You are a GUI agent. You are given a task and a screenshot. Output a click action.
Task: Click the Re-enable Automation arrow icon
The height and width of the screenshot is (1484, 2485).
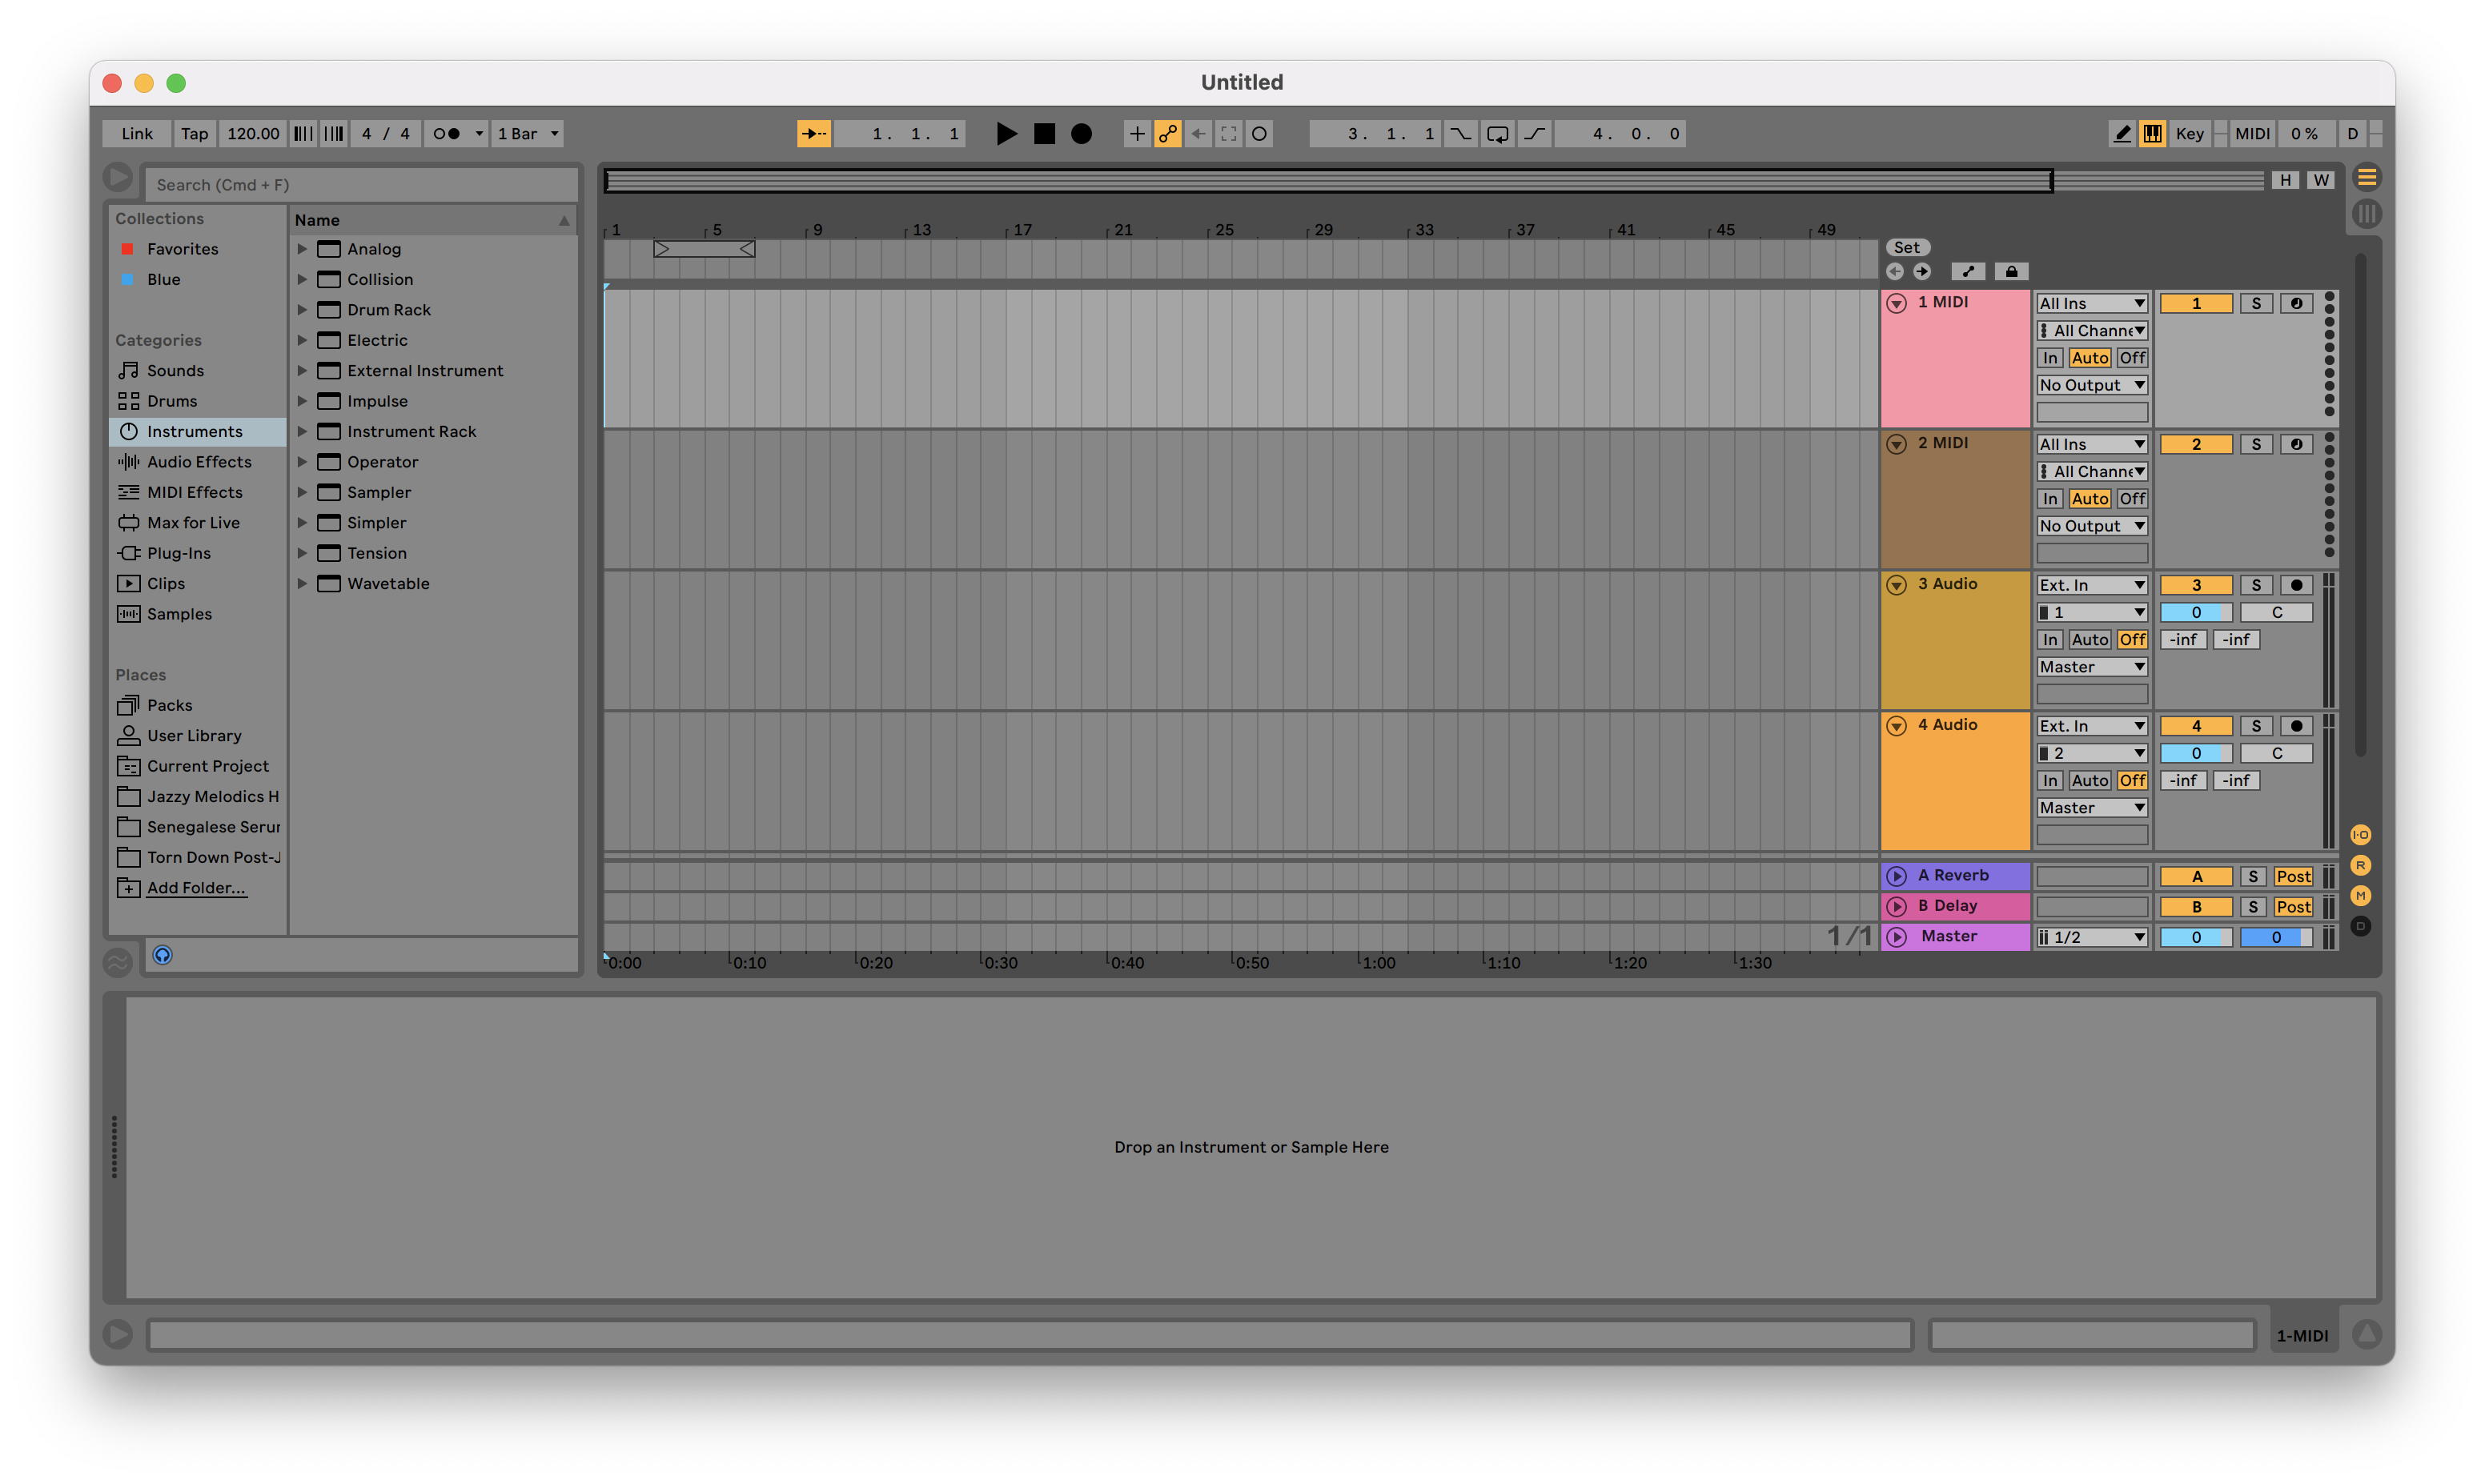pos(1198,134)
